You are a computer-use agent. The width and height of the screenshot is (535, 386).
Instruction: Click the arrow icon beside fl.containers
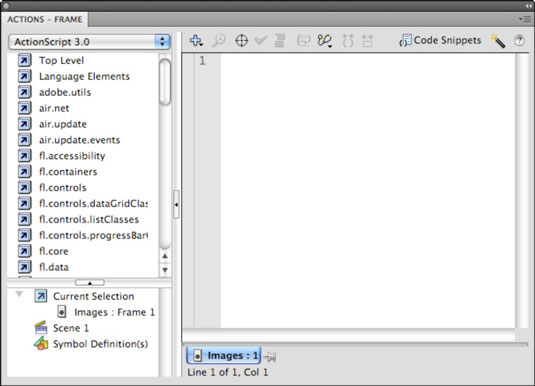(25, 172)
